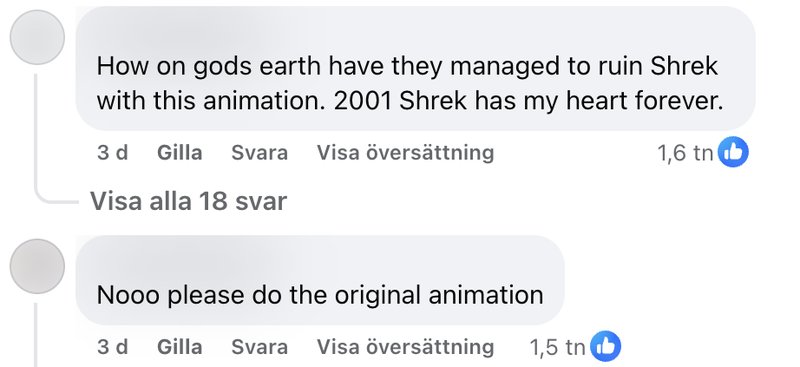Toggle Gilla on the "ruin Shrek" comment
800x367 pixels.
(180, 153)
